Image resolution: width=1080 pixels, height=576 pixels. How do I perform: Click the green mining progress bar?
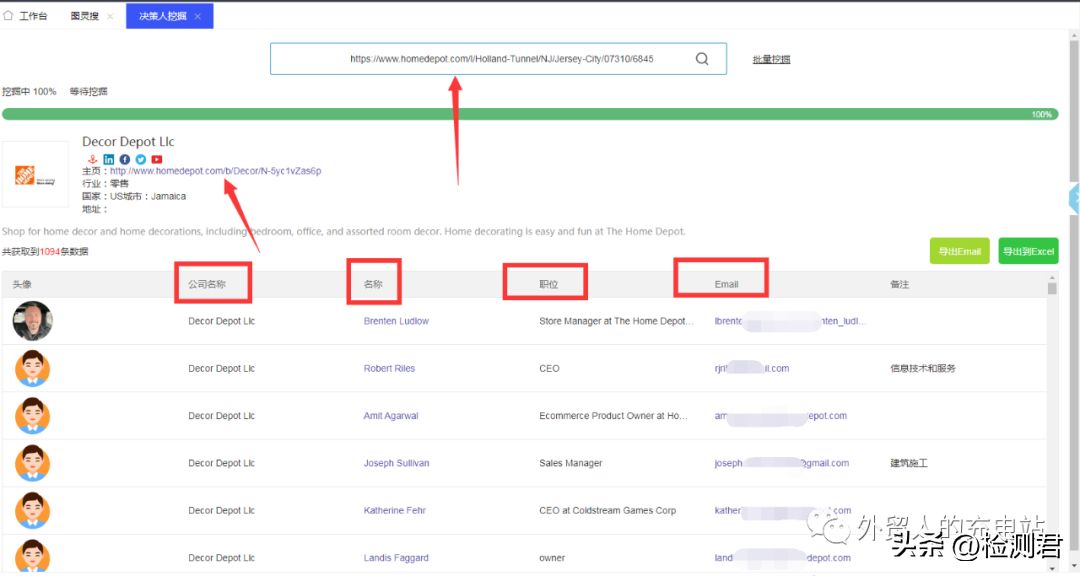coord(530,114)
